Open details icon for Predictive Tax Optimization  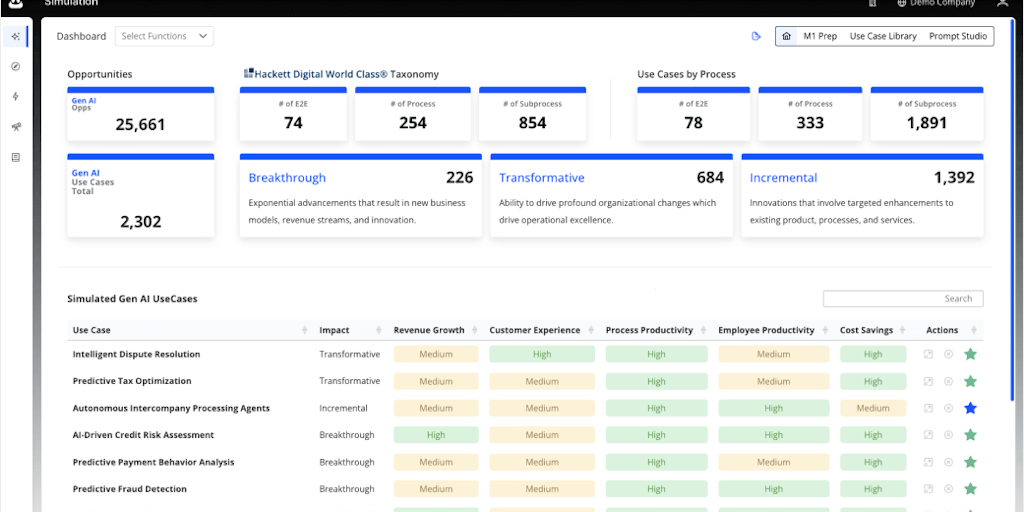[928, 381]
